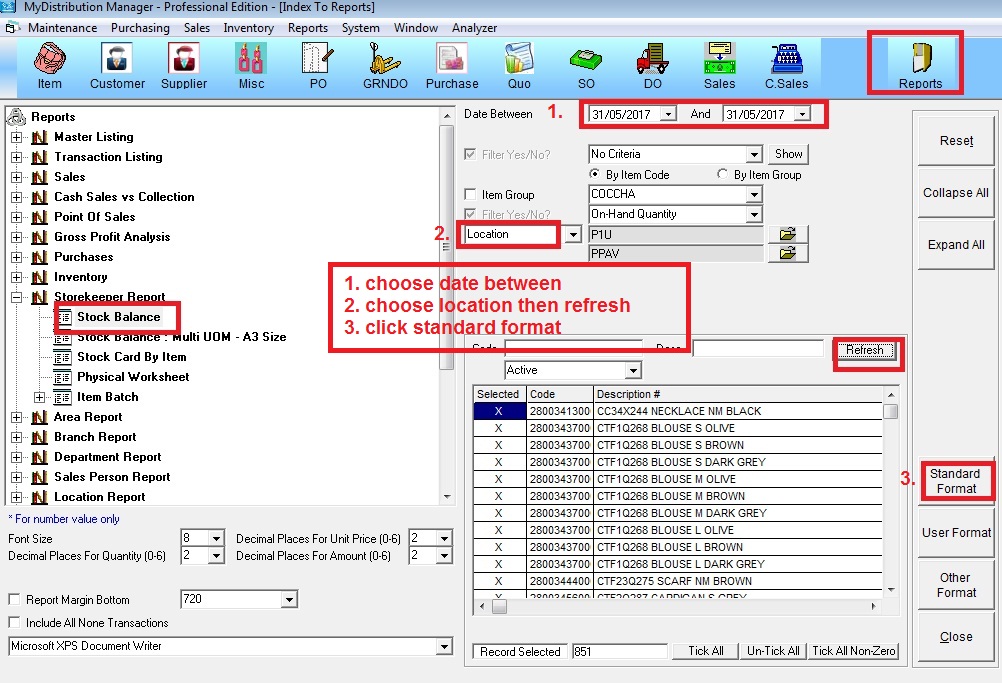This screenshot has width=1002, height=683.
Task: Click the Refresh button
Action: pos(865,351)
